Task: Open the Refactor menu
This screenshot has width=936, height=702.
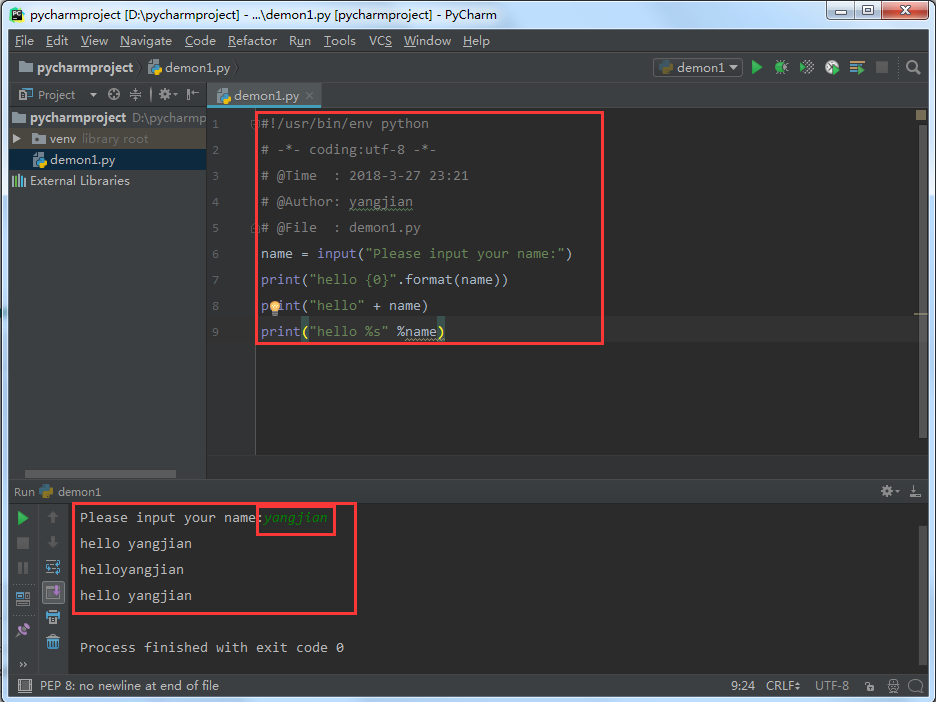Action: pos(252,41)
